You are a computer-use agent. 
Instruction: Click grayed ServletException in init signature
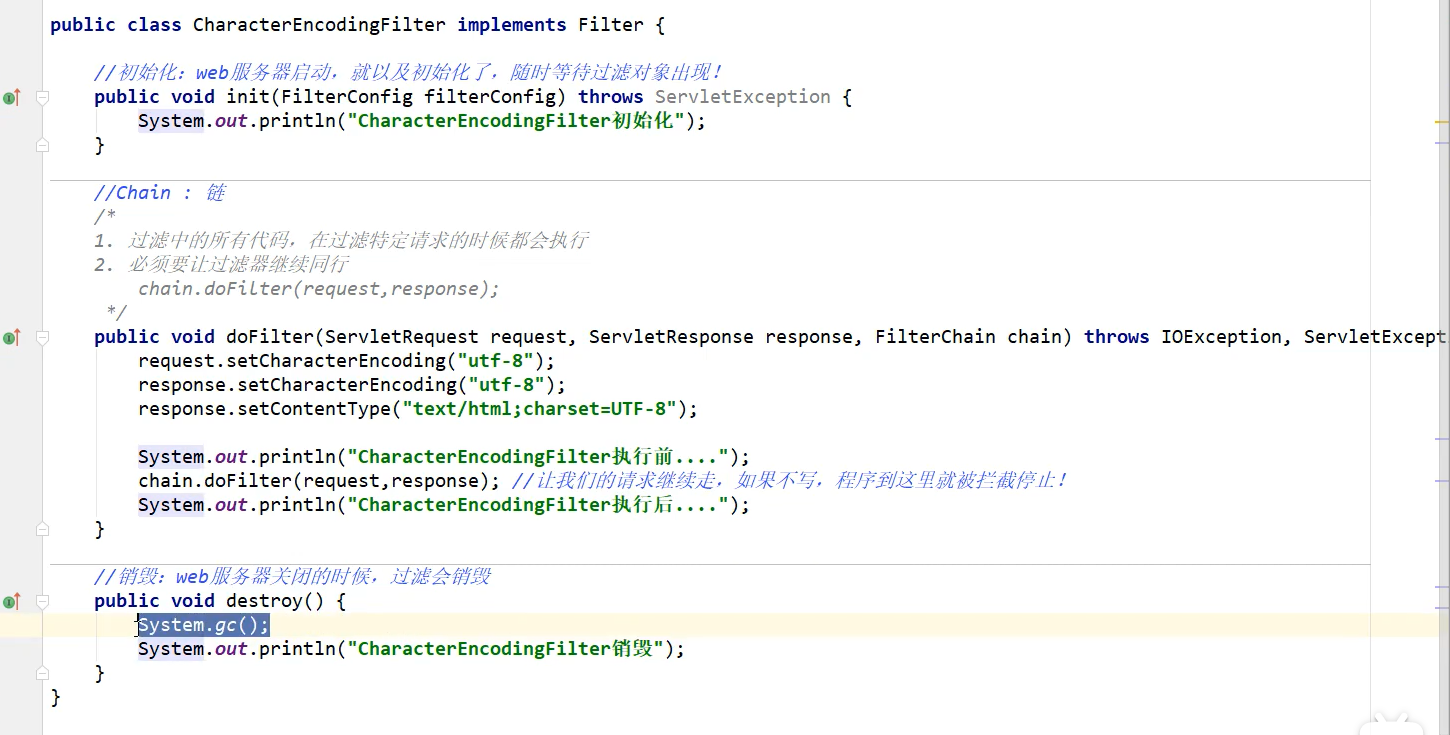[743, 97]
